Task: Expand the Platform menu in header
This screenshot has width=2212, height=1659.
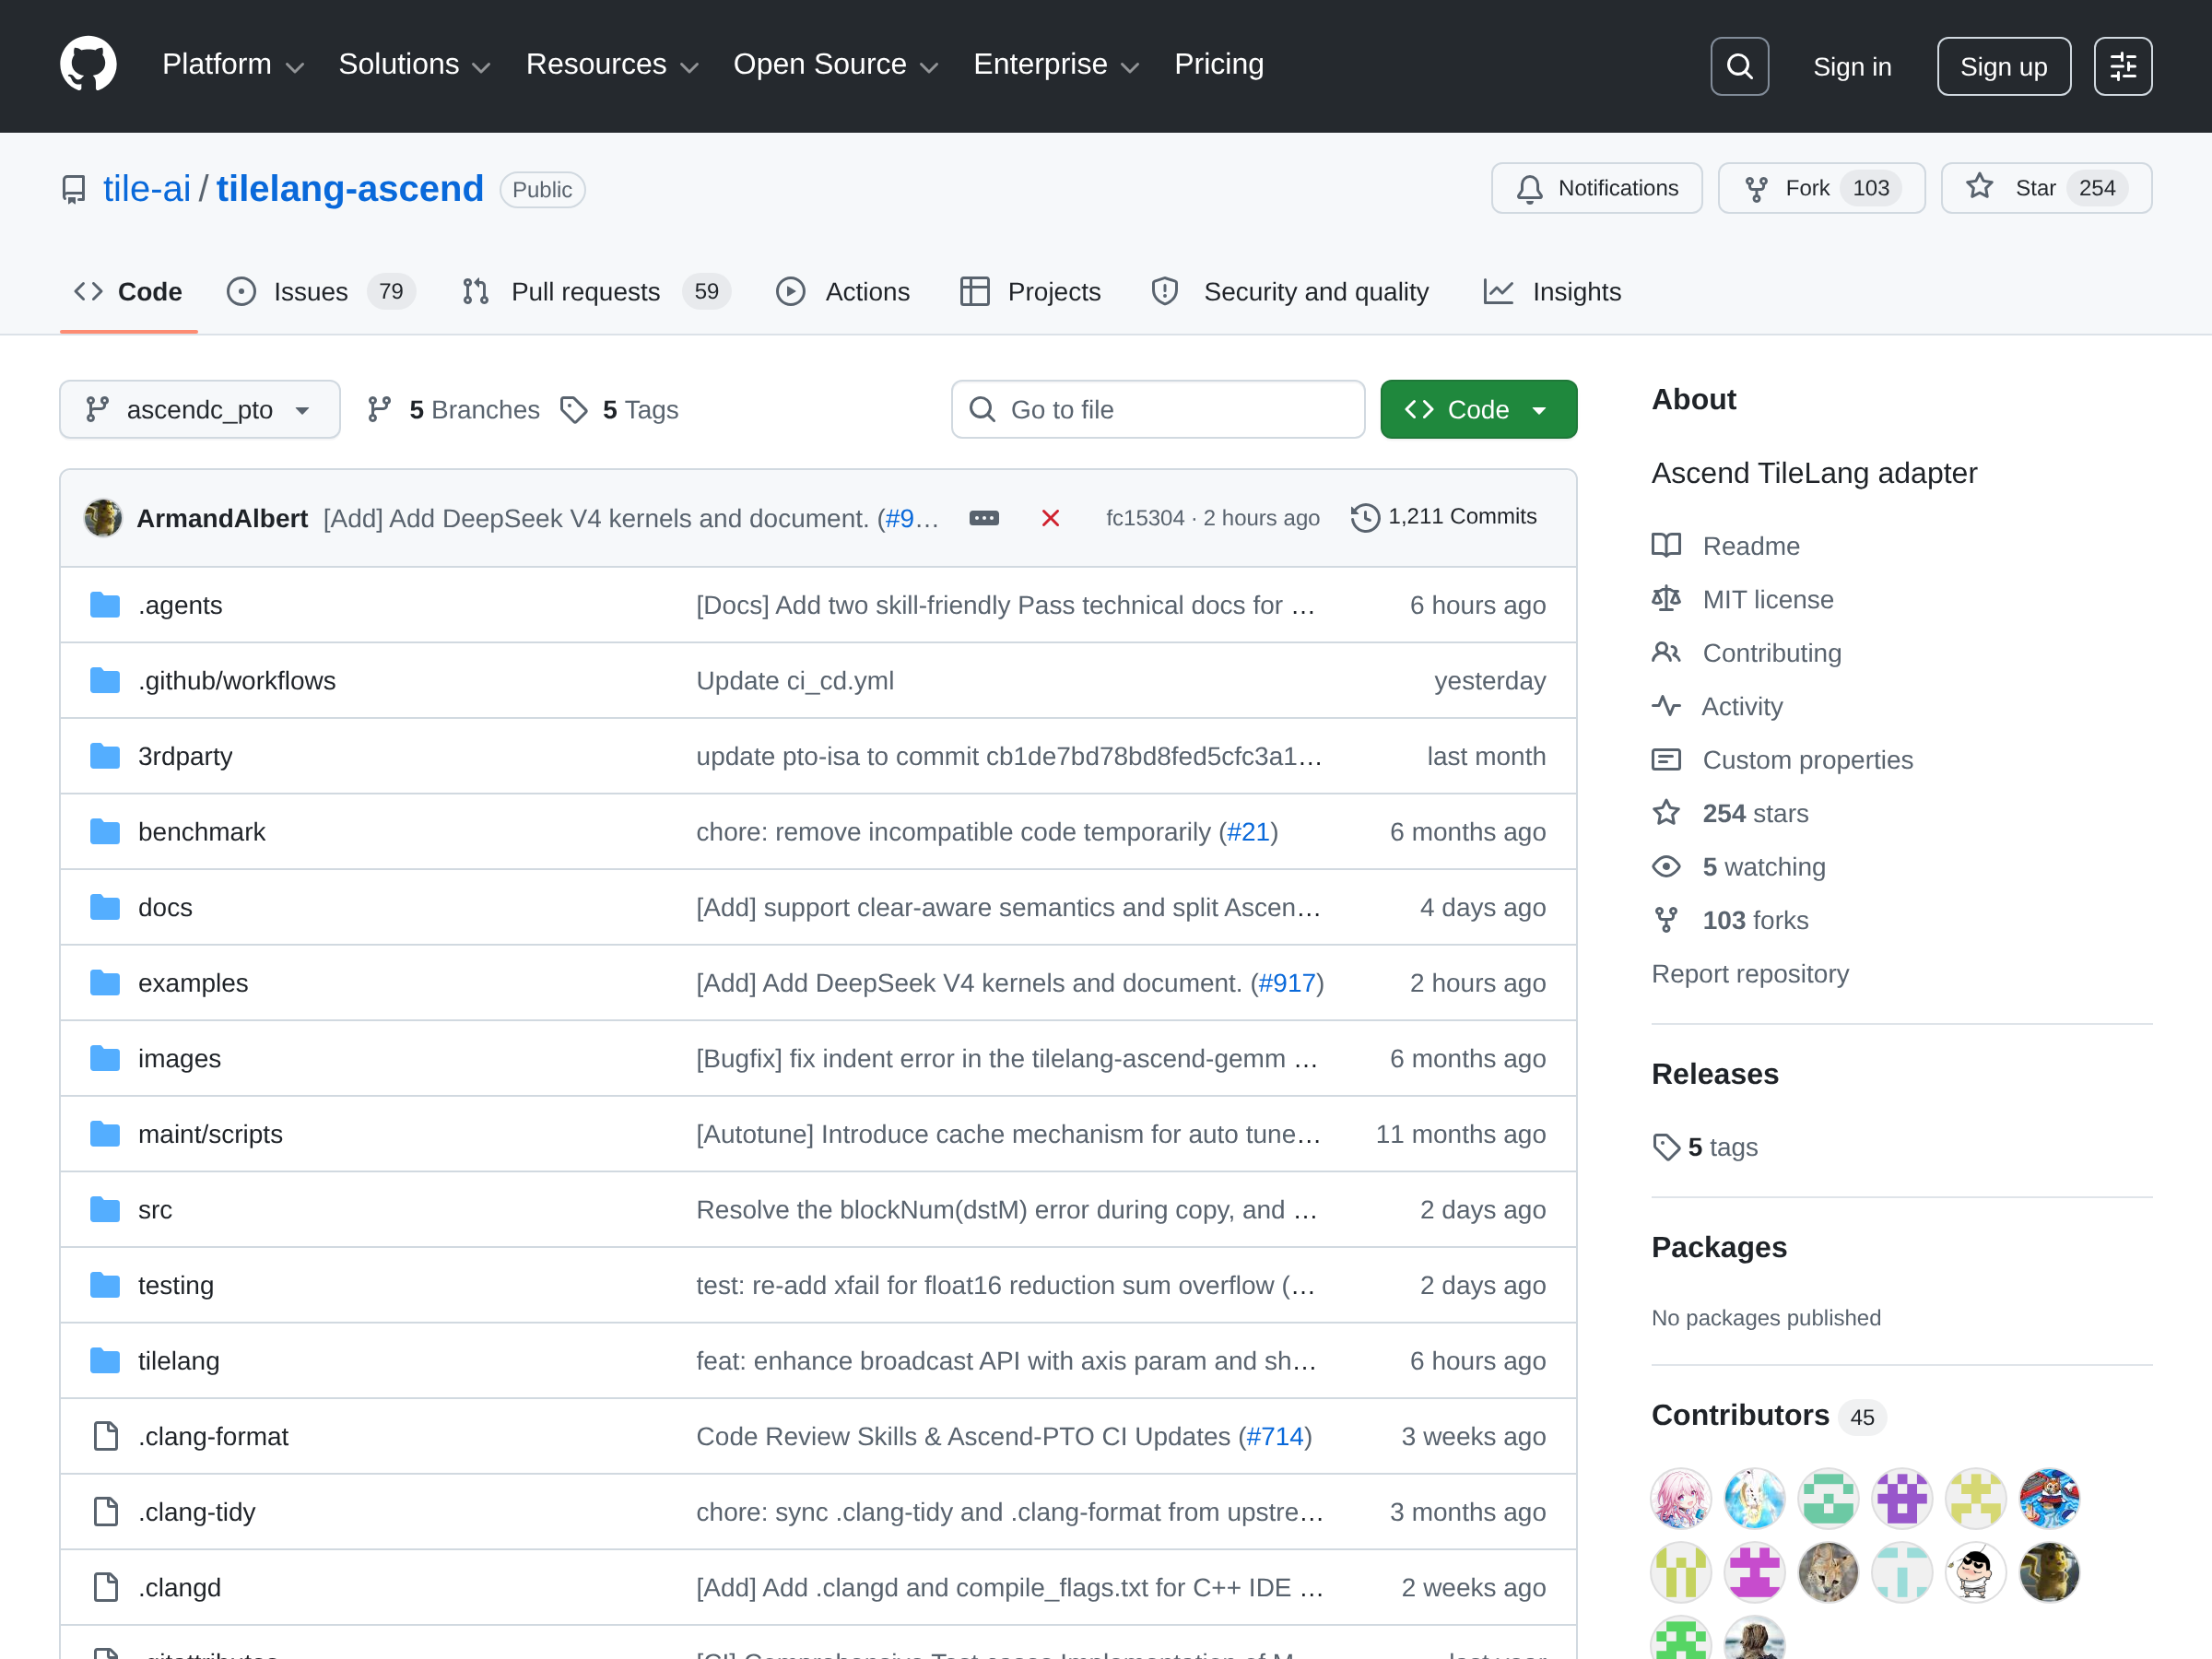Action: coord(232,65)
